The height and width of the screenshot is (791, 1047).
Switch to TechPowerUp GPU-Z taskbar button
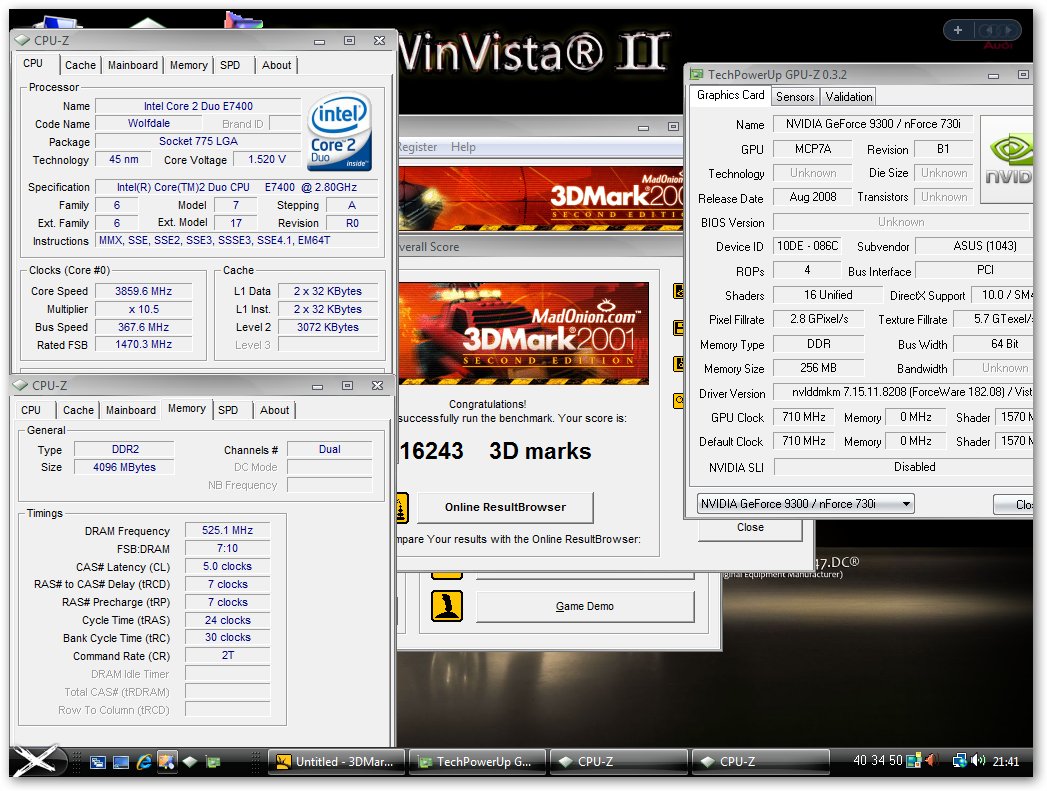[477, 762]
